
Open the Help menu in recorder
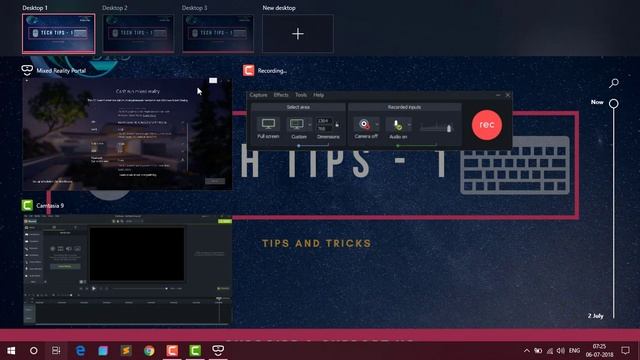click(318, 95)
